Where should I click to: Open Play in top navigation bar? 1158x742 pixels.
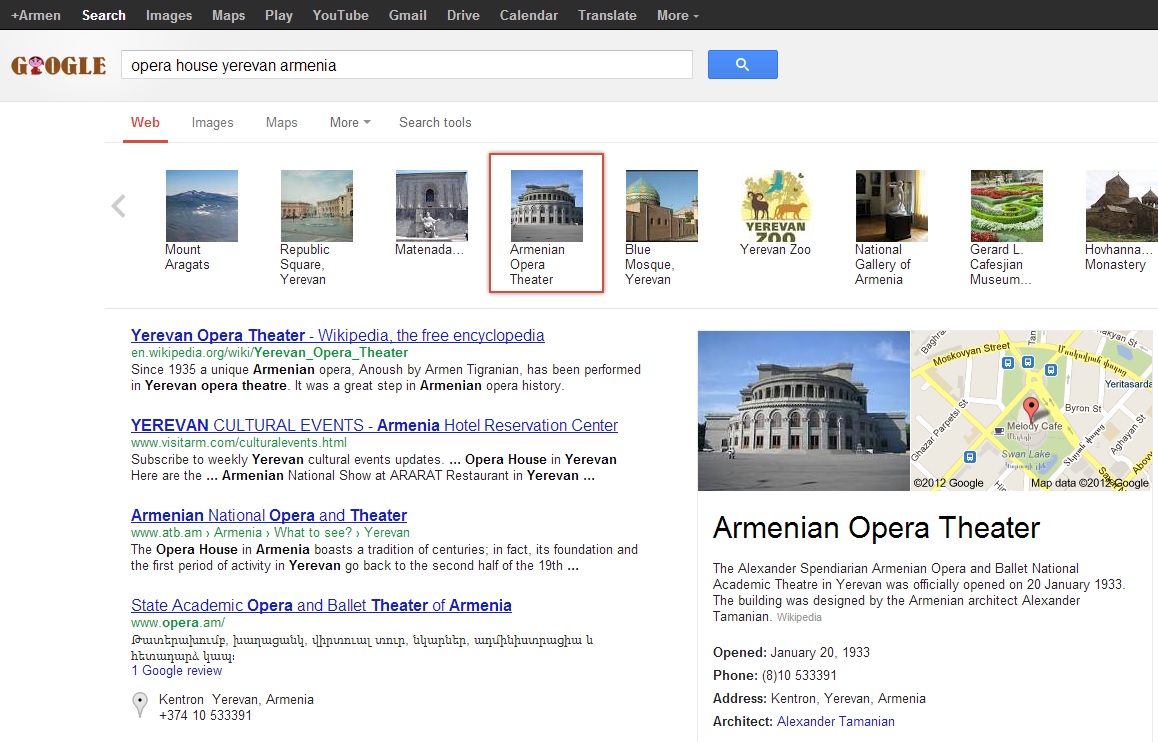pyautogui.click(x=278, y=15)
